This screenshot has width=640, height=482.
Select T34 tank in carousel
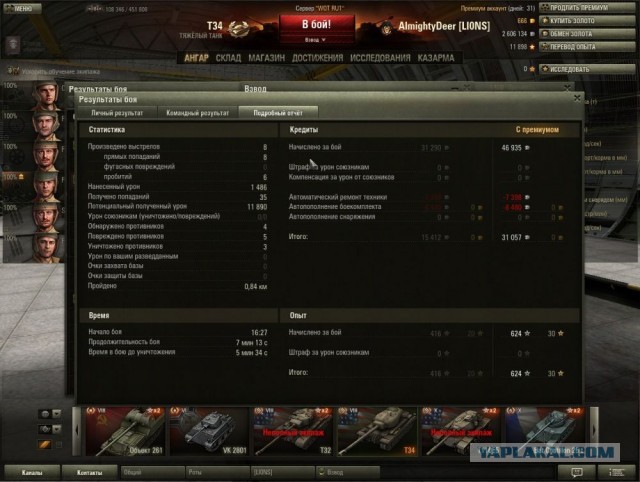click(377, 431)
